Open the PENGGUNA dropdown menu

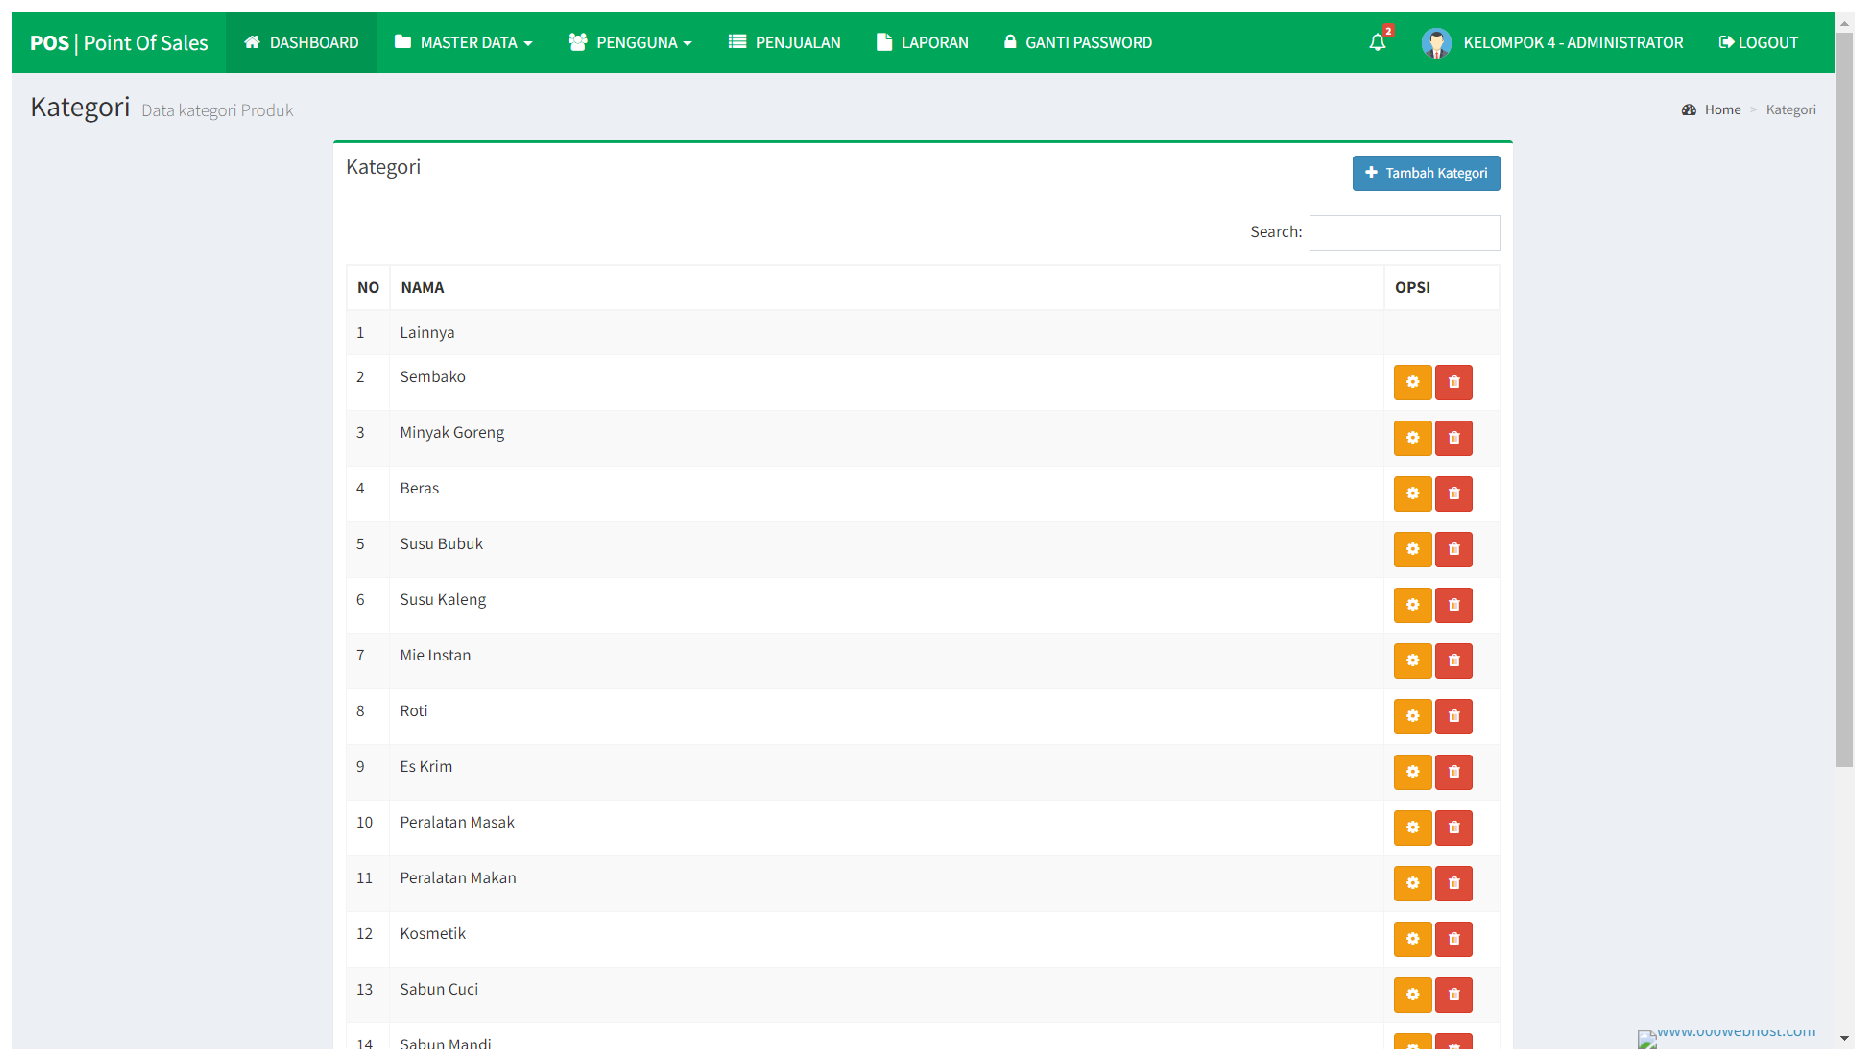[x=630, y=42]
